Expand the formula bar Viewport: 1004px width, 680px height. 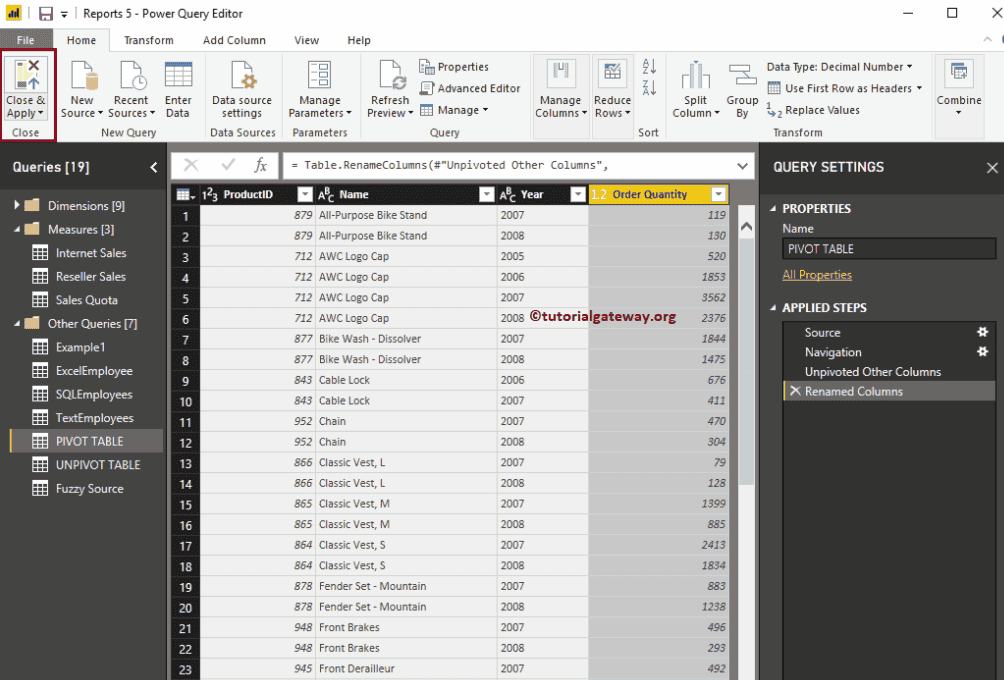[742, 166]
